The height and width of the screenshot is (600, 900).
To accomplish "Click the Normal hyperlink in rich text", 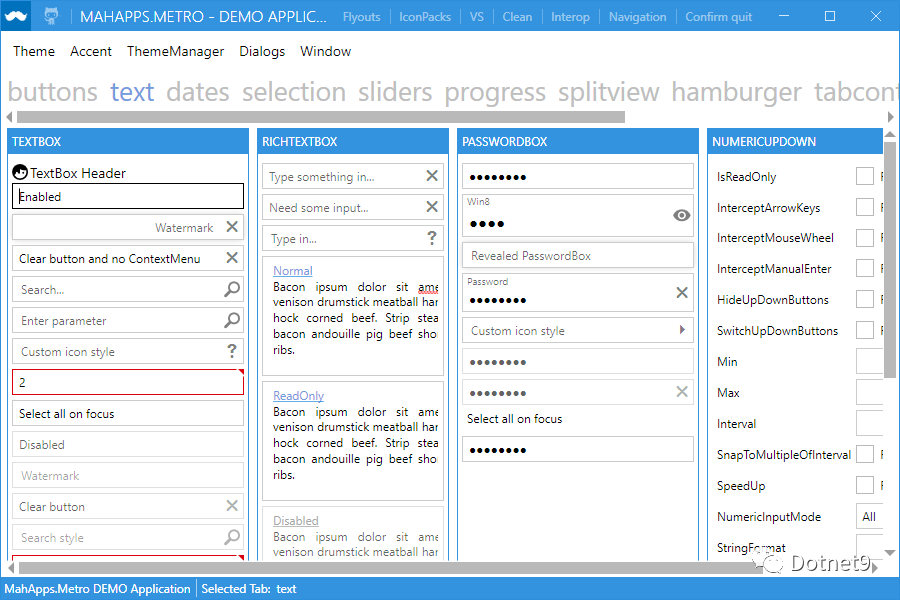I will [x=293, y=270].
